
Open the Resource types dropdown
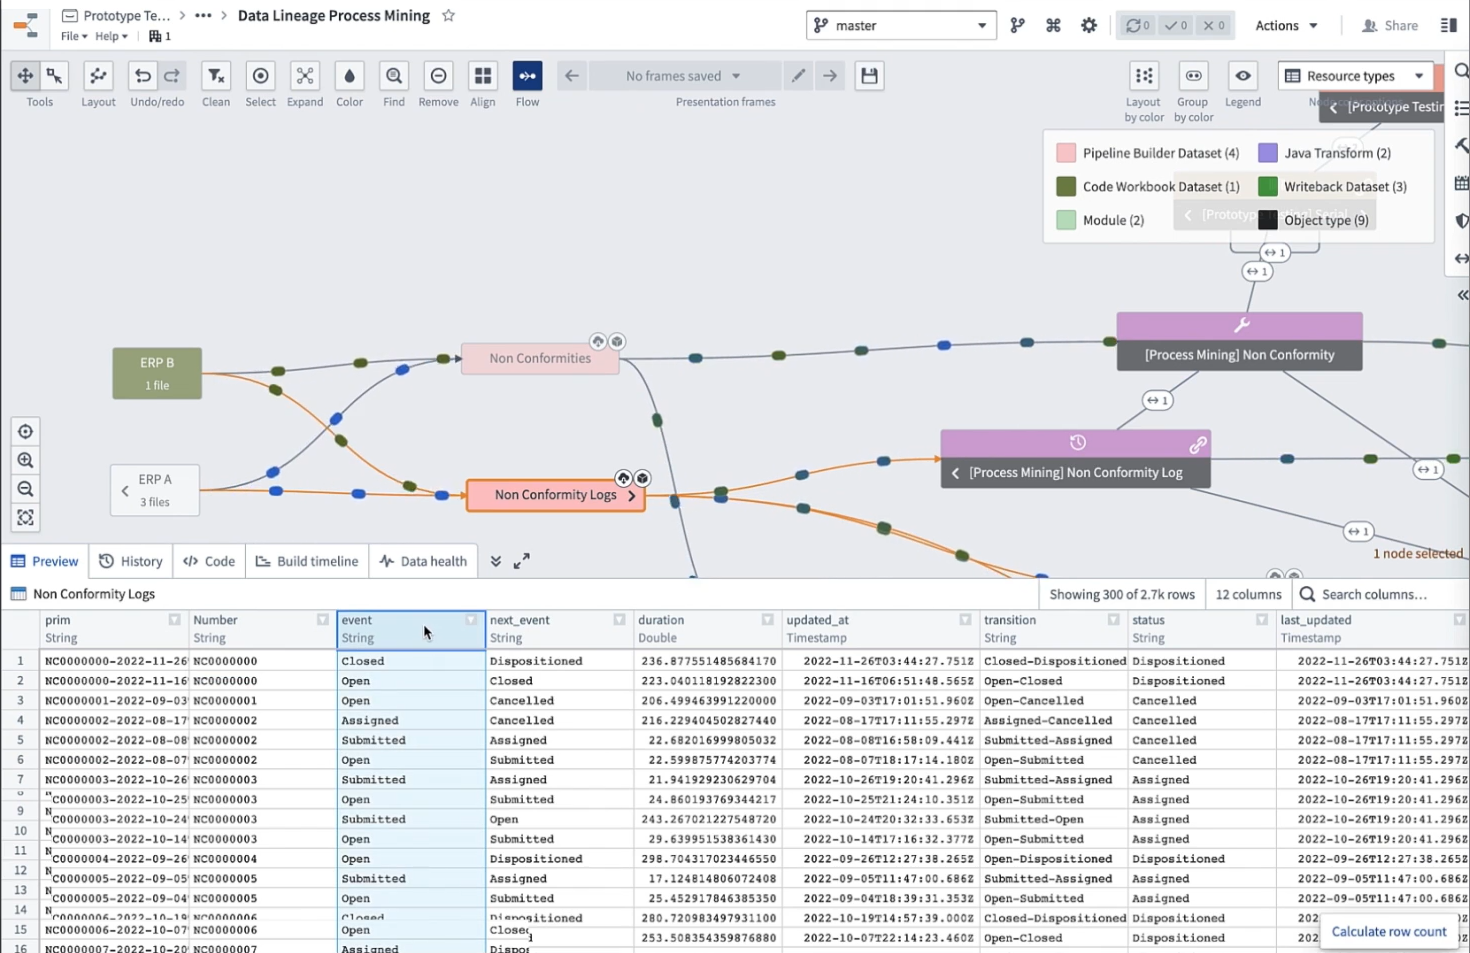(x=1355, y=76)
